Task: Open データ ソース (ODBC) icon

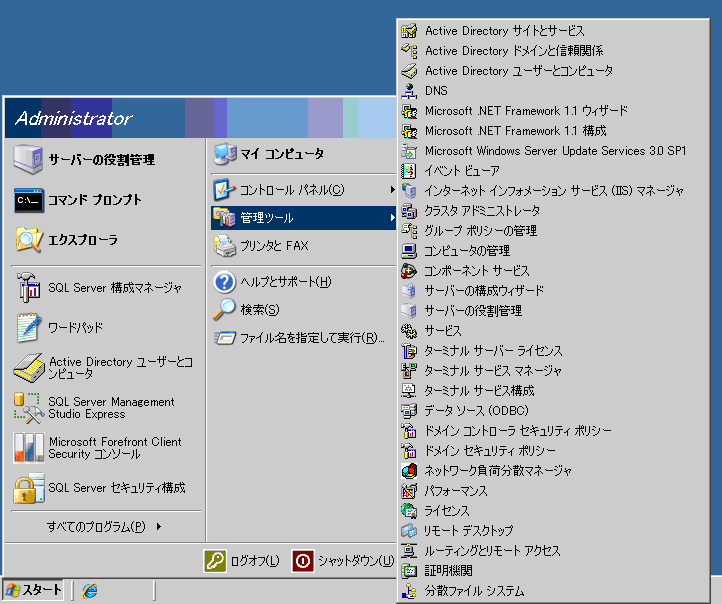Action: (409, 411)
